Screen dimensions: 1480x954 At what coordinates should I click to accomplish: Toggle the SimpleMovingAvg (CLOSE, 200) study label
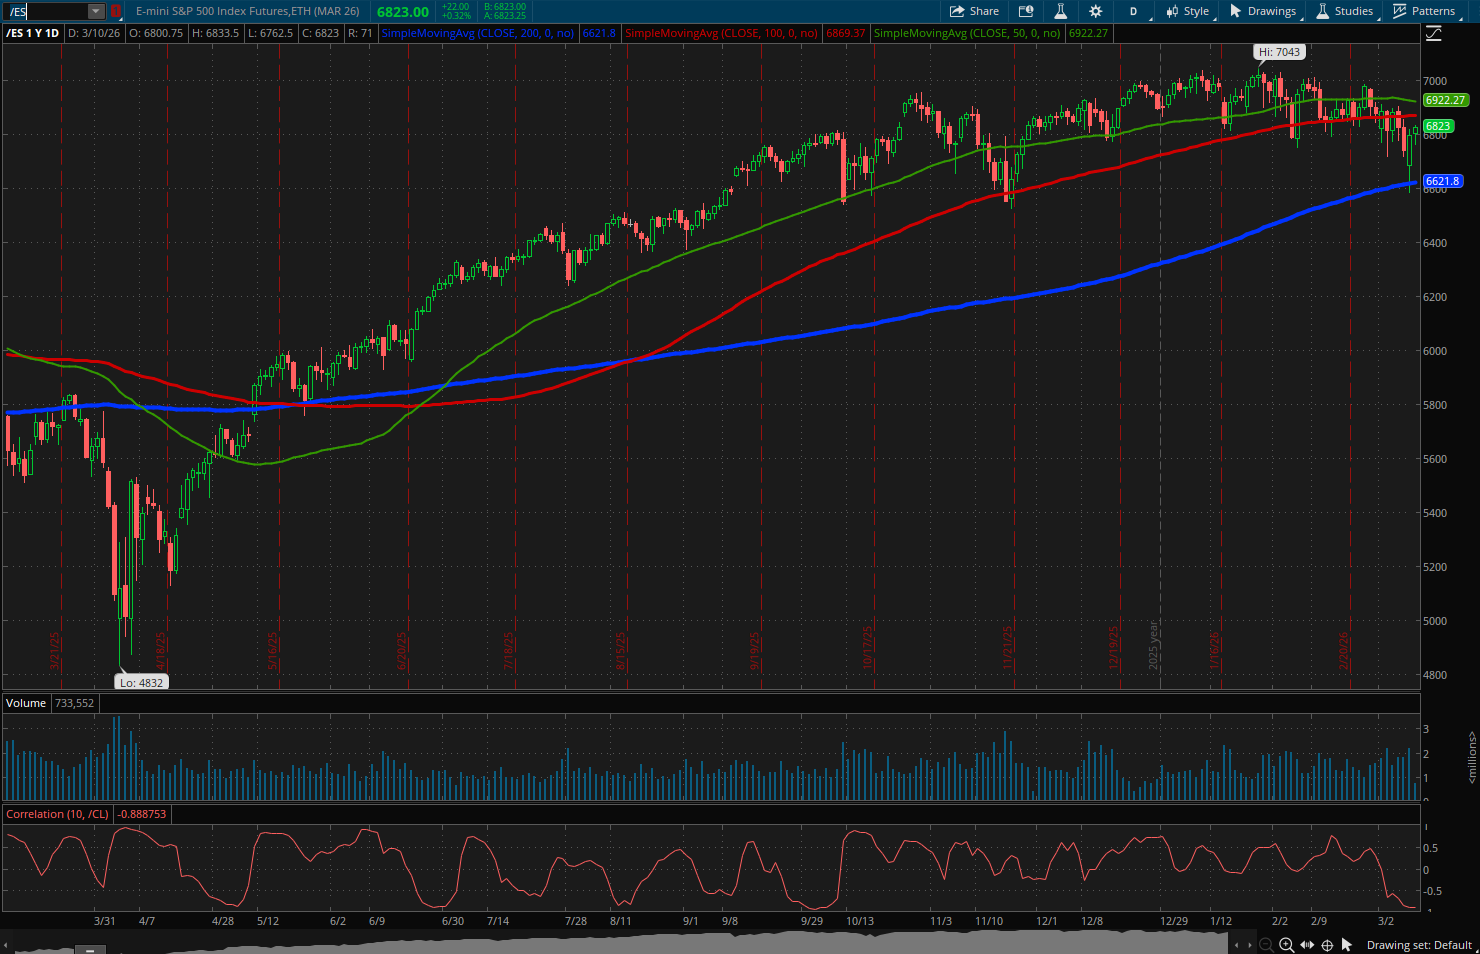coord(478,33)
